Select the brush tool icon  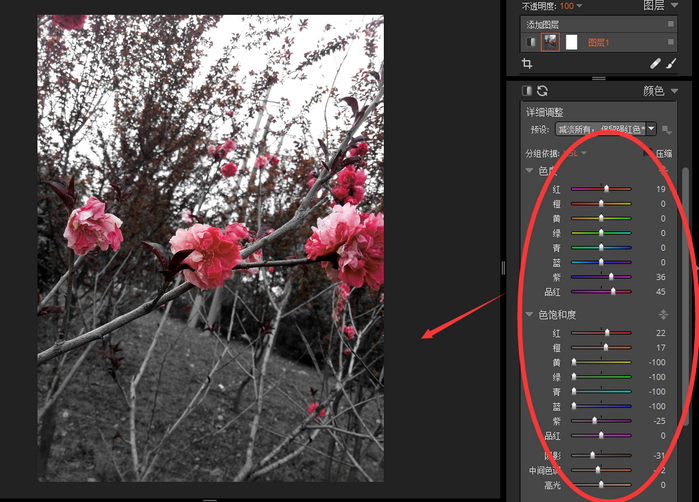(671, 63)
